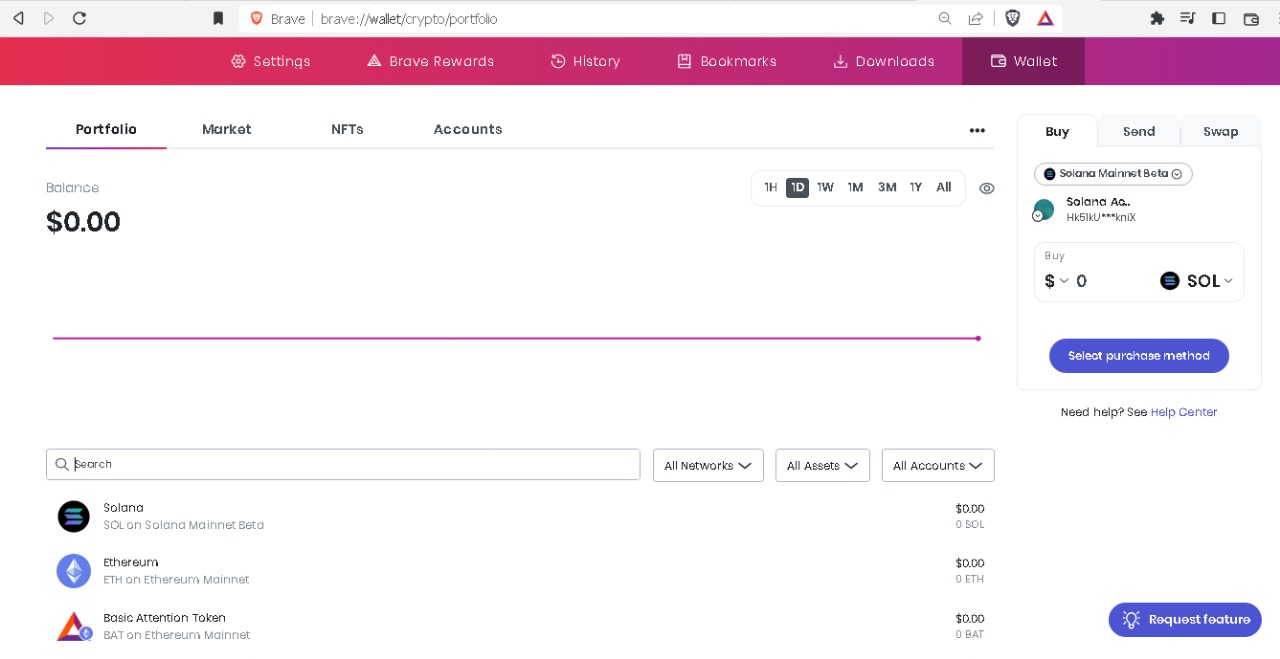This screenshot has width=1280, height=659.
Task: Click the Brave lion icon in address bar
Action: (256, 18)
